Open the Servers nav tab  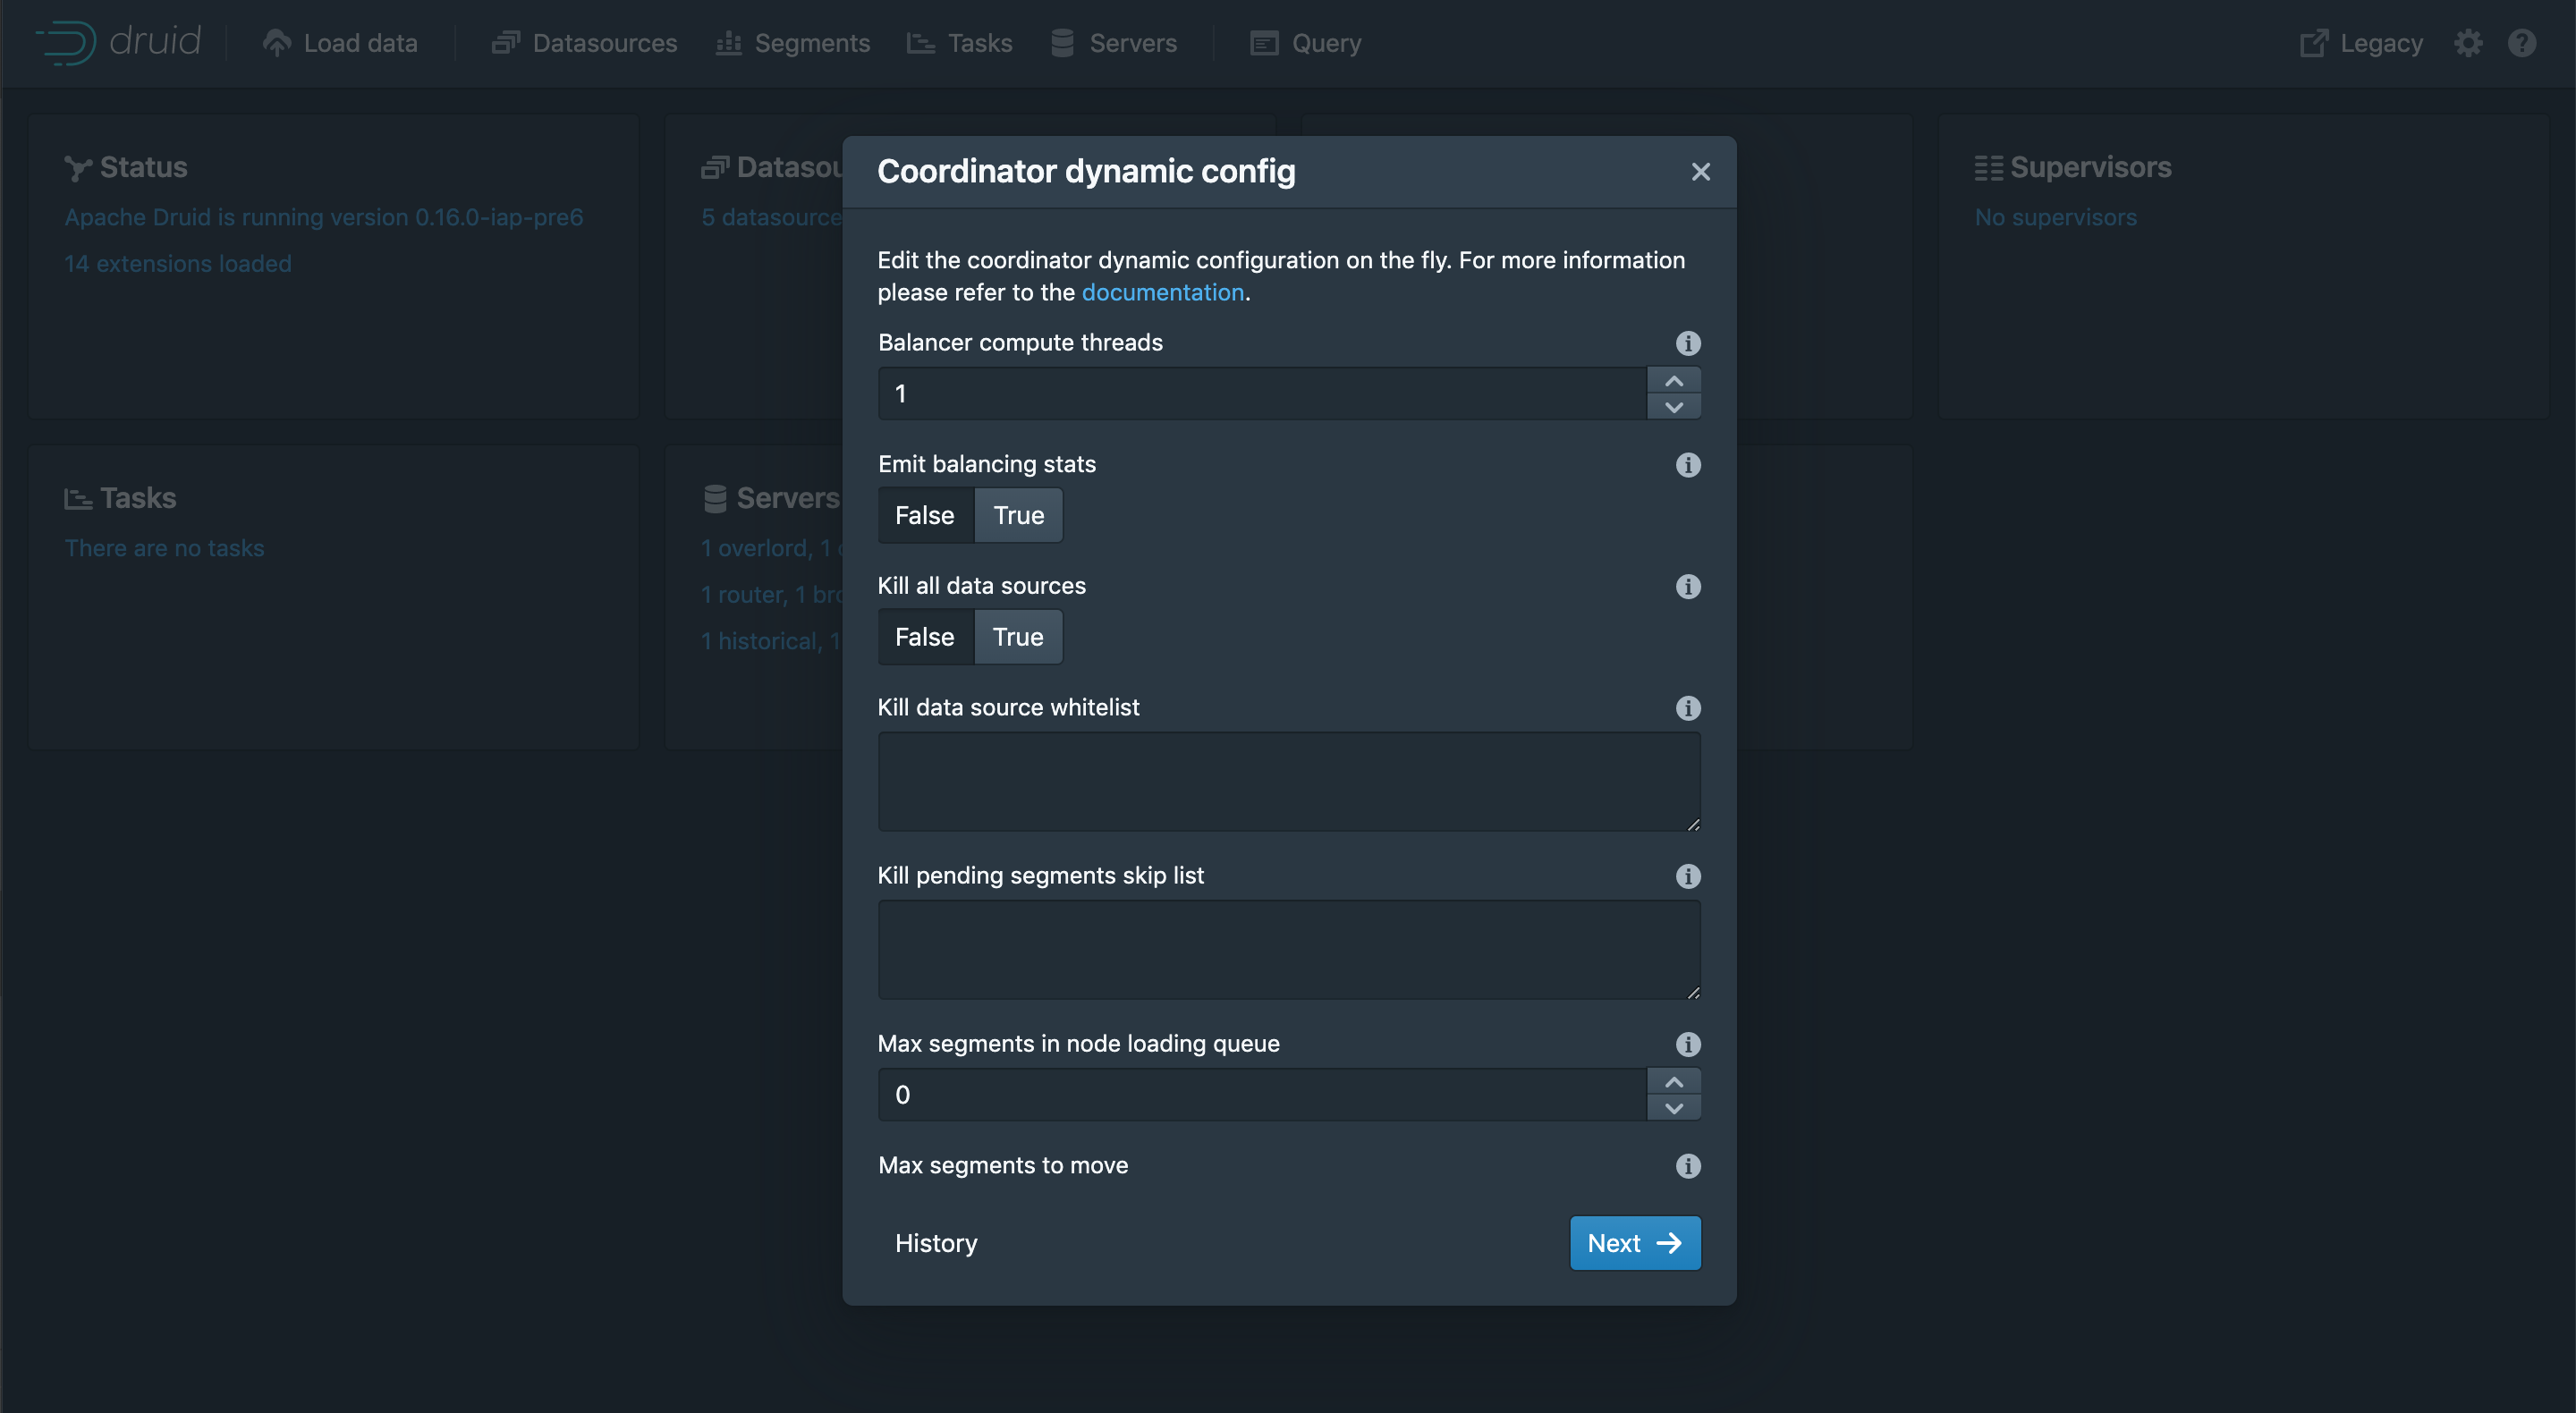tap(1114, 43)
